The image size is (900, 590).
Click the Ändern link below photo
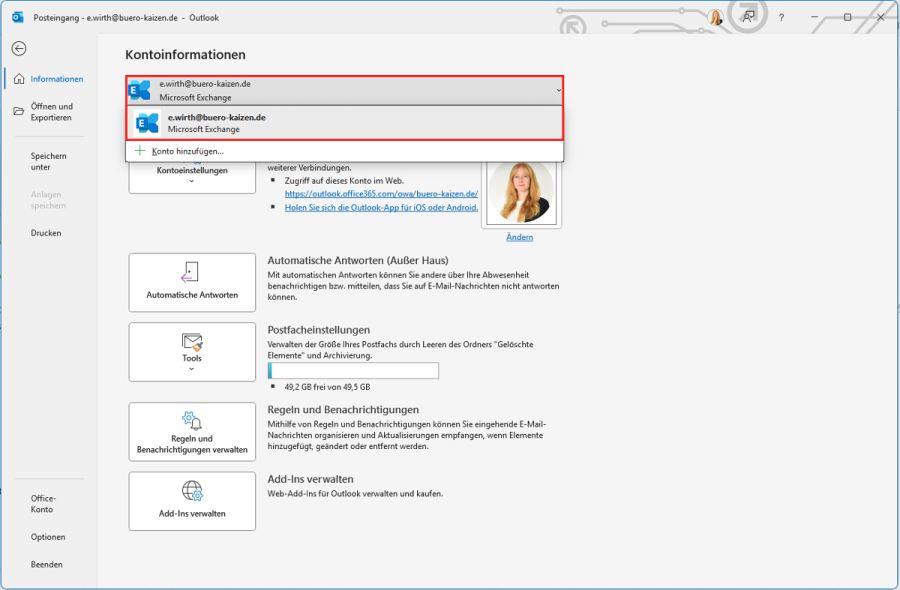coord(520,237)
